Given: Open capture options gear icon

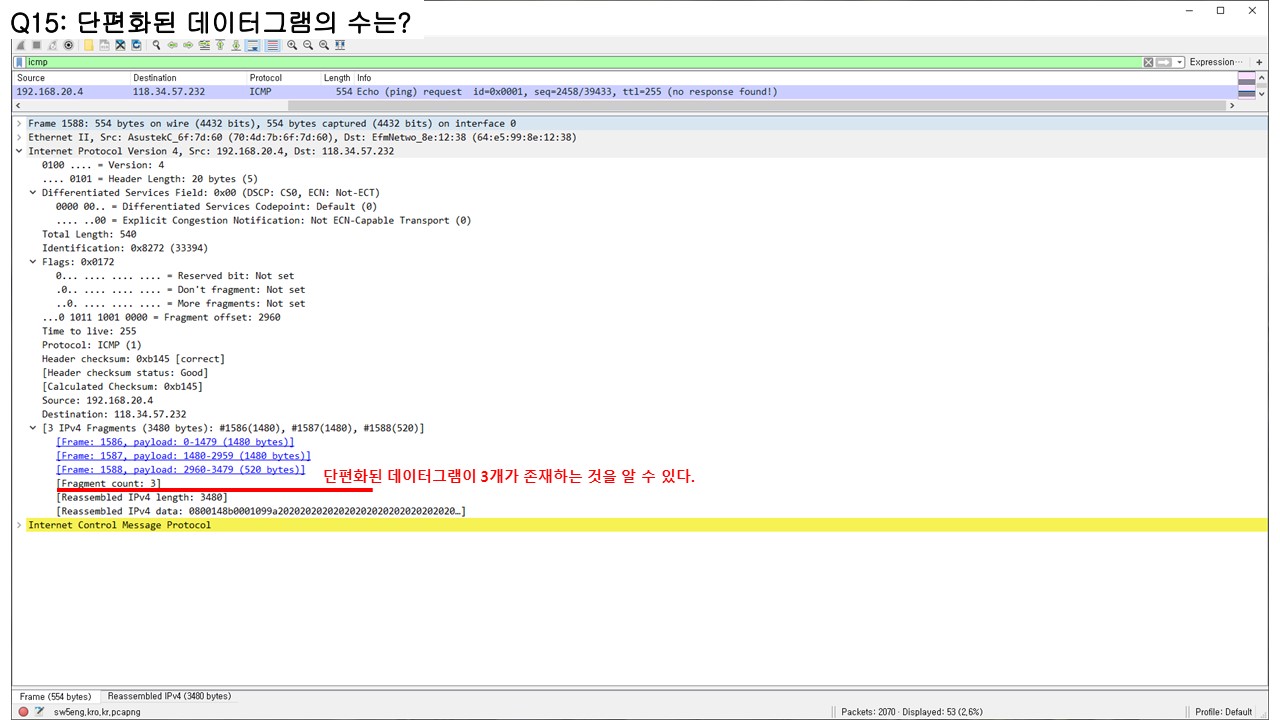Looking at the screenshot, I should pos(68,45).
